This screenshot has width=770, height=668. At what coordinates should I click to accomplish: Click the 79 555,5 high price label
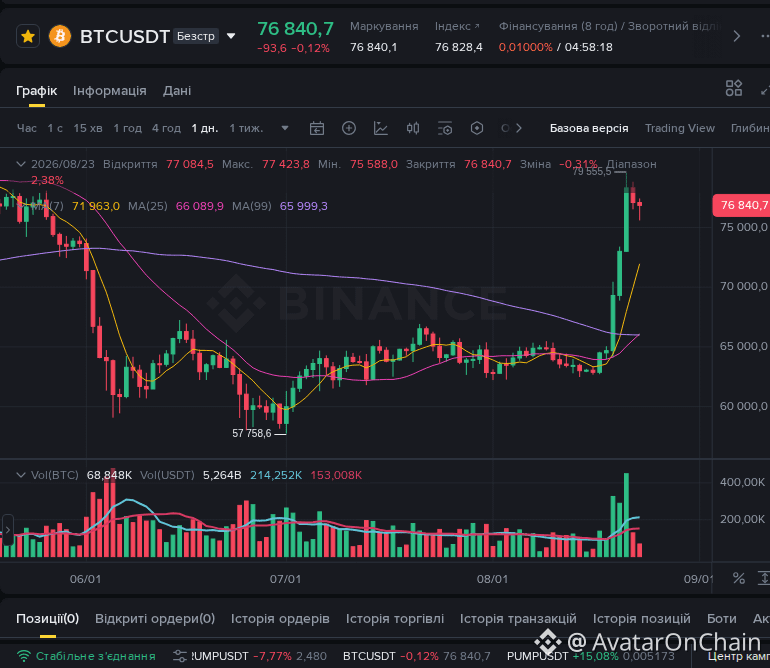(x=592, y=171)
